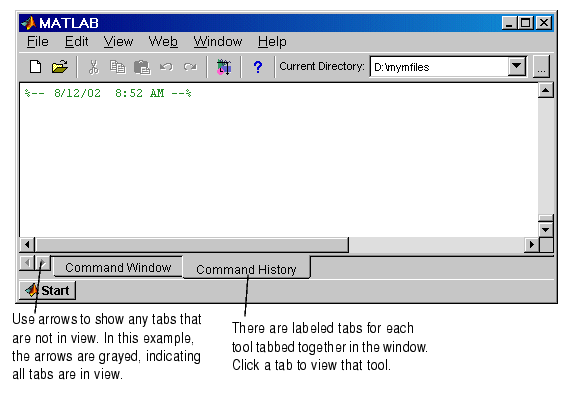Browse for folder using the ellipsis button
Viewport: 564px width, 394px height.
[x=541, y=67]
